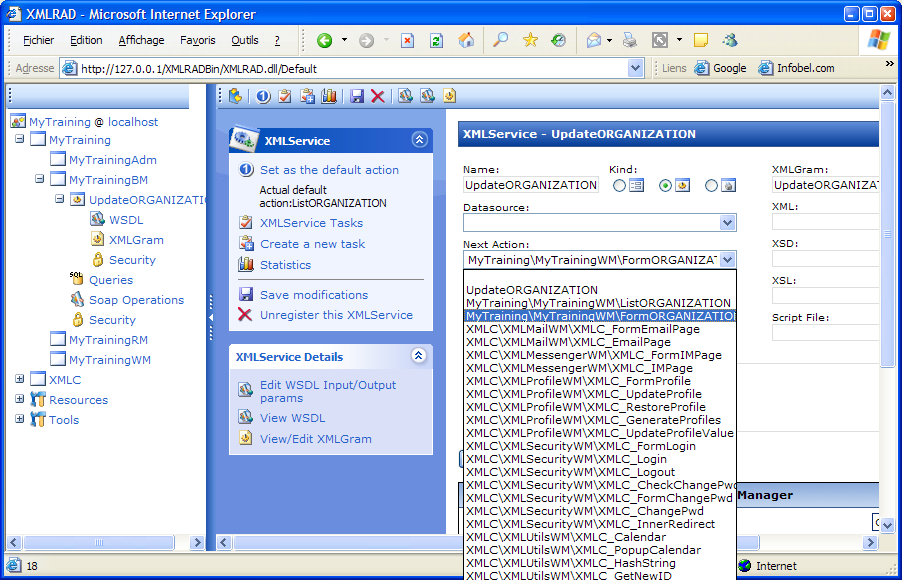Click the save diskette icon in toolbar
Image resolution: width=902 pixels, height=580 pixels.
click(357, 96)
